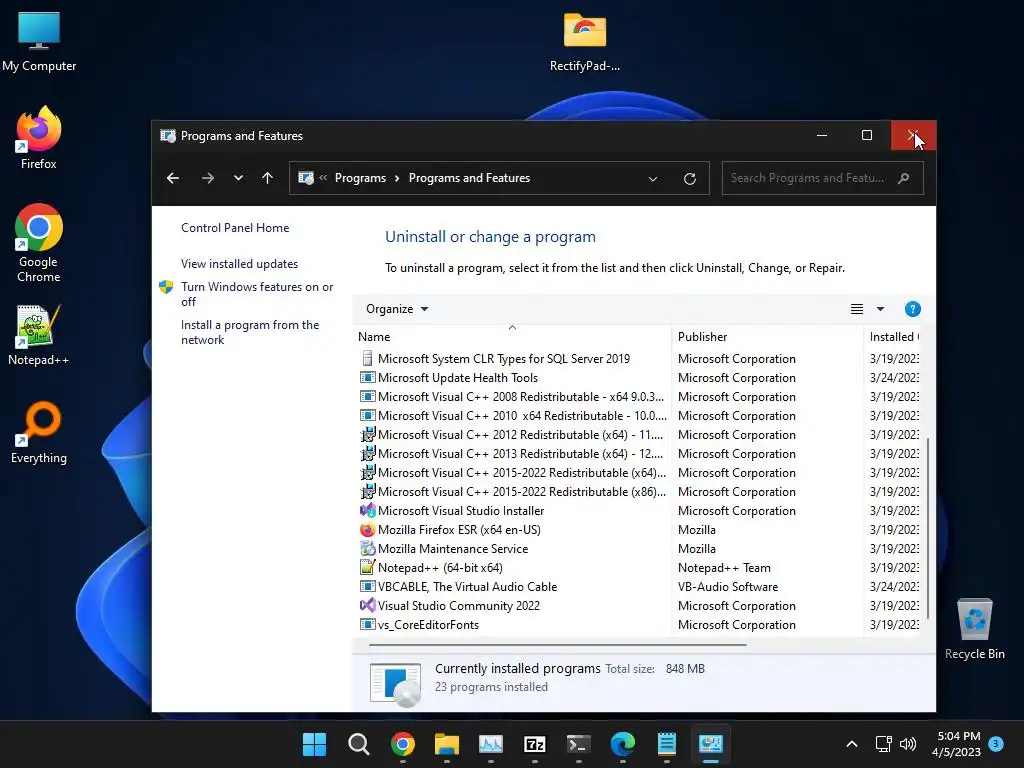
Task: Go up one level with Up arrow
Action: (267, 178)
